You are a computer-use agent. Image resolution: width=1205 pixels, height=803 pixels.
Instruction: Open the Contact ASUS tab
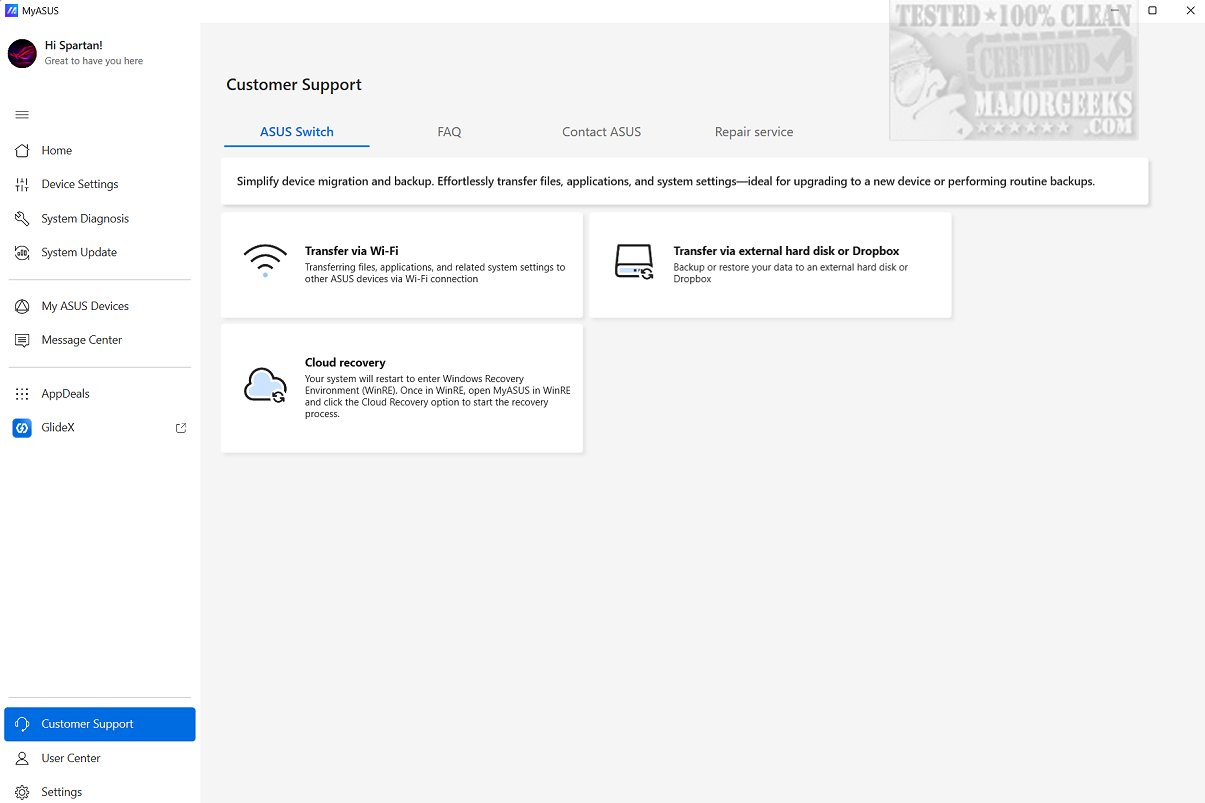(x=601, y=131)
